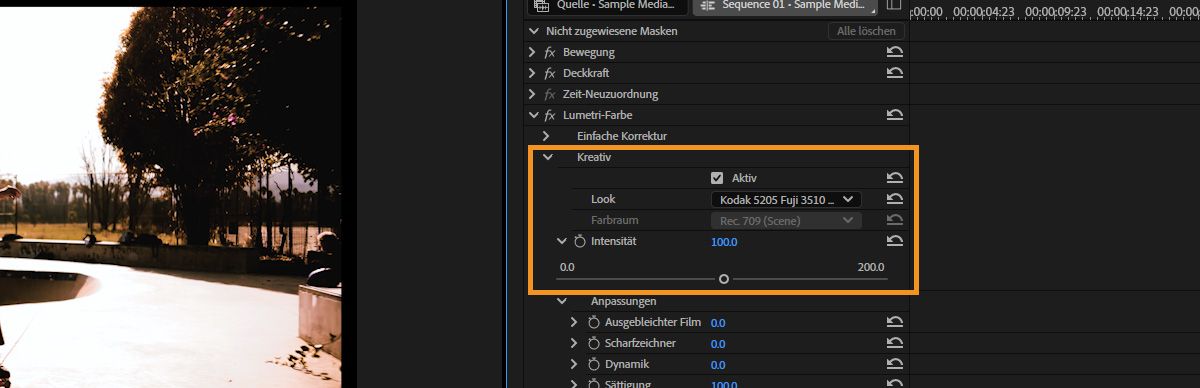Toggle fx bypass for Lumetri-Farbe
Image resolution: width=1200 pixels, height=388 pixels.
[x=549, y=115]
